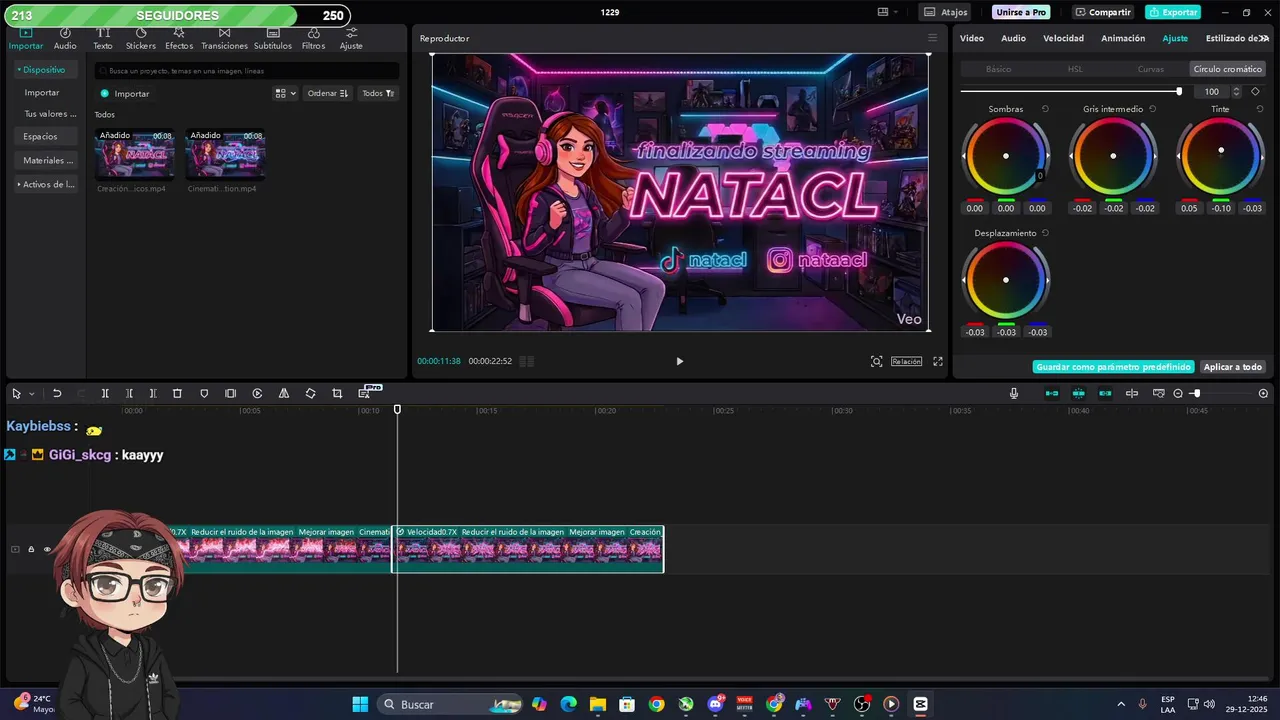Open the Transiciones panel

tap(224, 39)
